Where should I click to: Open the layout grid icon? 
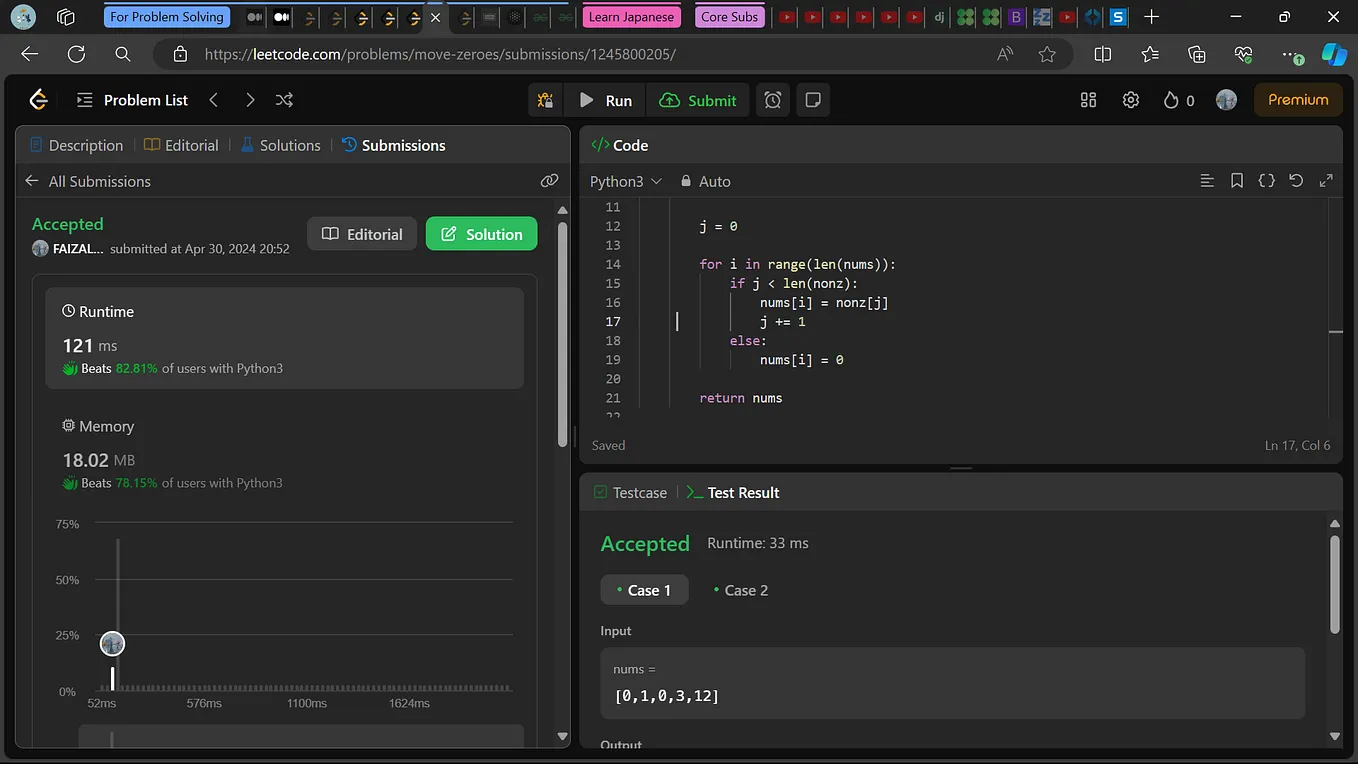(x=1089, y=100)
